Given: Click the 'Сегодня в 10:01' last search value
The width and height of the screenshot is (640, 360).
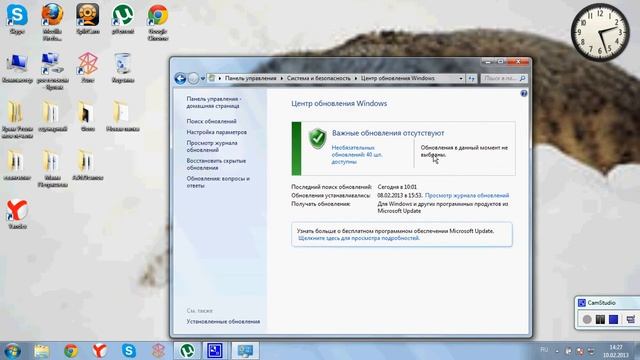Looking at the screenshot, I should (397, 187).
